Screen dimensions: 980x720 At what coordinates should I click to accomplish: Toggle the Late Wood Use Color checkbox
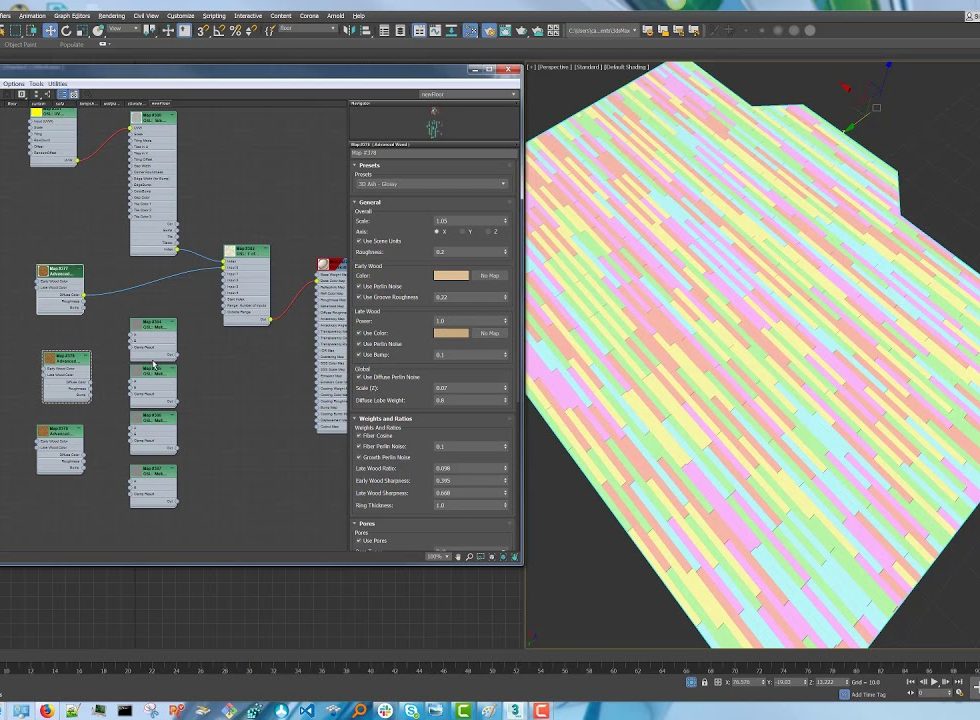[x=359, y=333]
